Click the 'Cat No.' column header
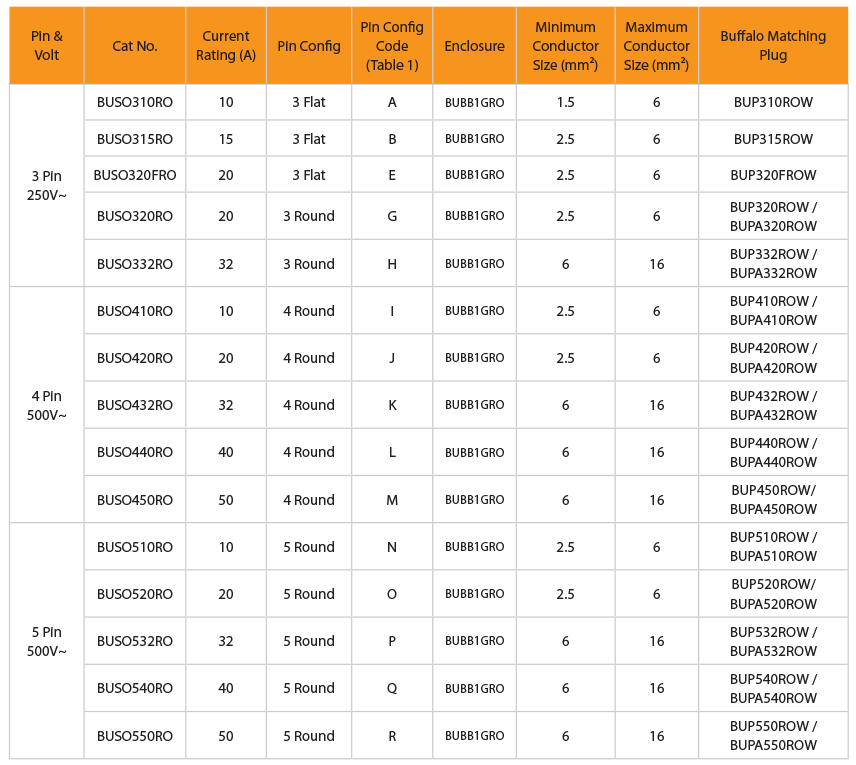 click(x=135, y=46)
